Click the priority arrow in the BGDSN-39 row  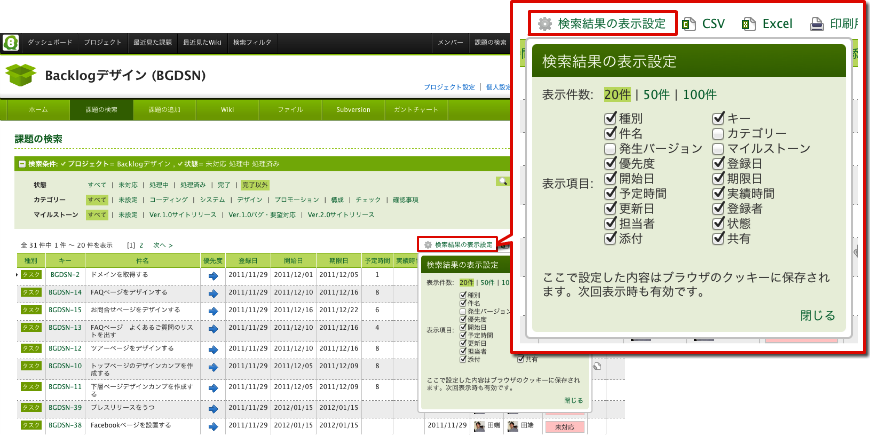213,408
